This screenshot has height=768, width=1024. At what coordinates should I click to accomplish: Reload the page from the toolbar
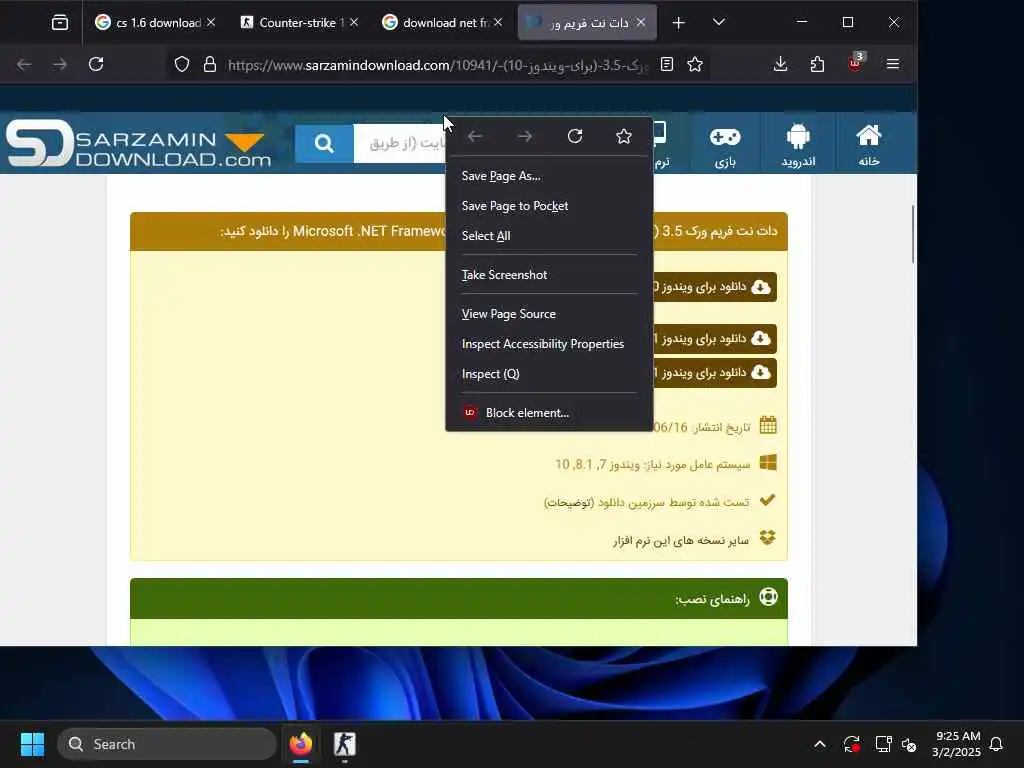tap(96, 64)
